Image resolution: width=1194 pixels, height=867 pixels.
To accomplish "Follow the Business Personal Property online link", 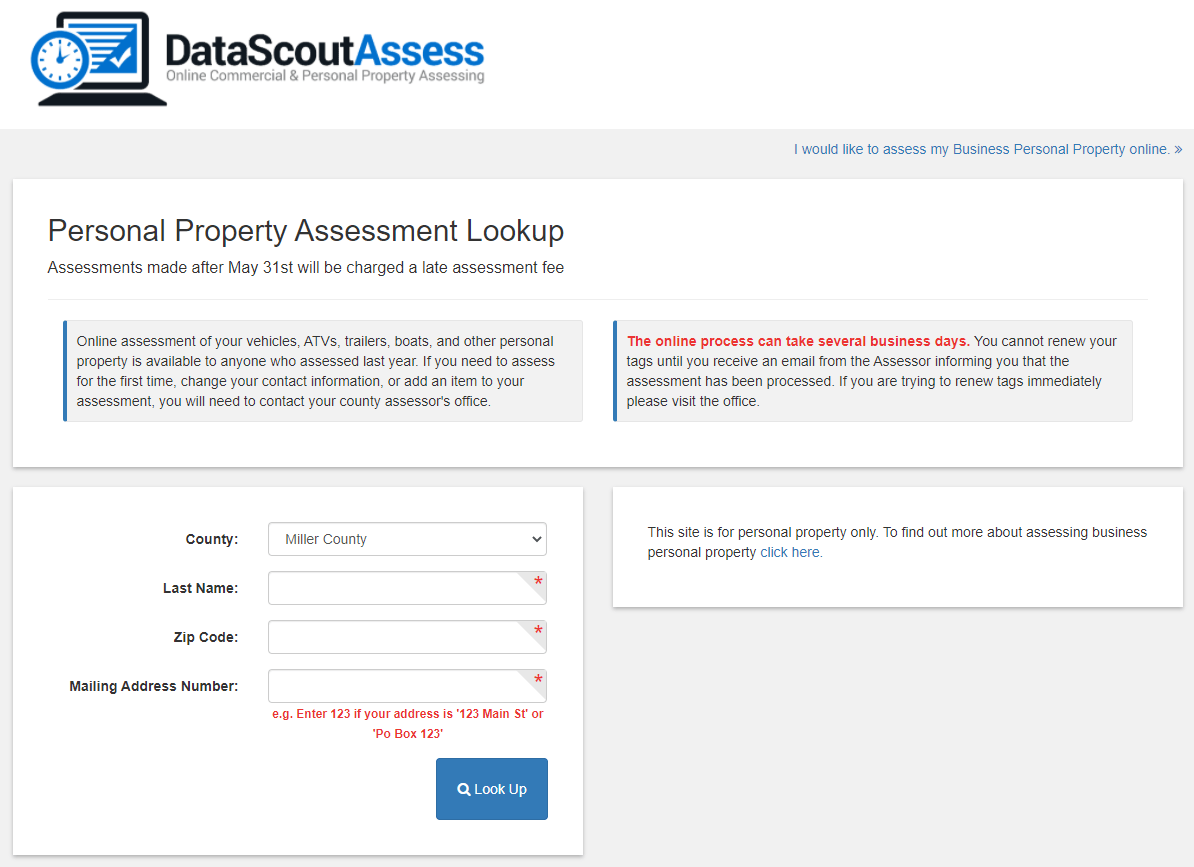I will coord(988,149).
